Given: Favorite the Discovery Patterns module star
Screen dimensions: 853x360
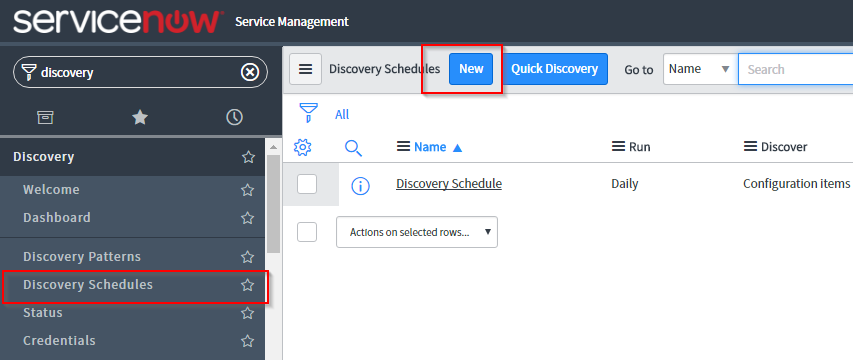Looking at the screenshot, I should point(248,257).
